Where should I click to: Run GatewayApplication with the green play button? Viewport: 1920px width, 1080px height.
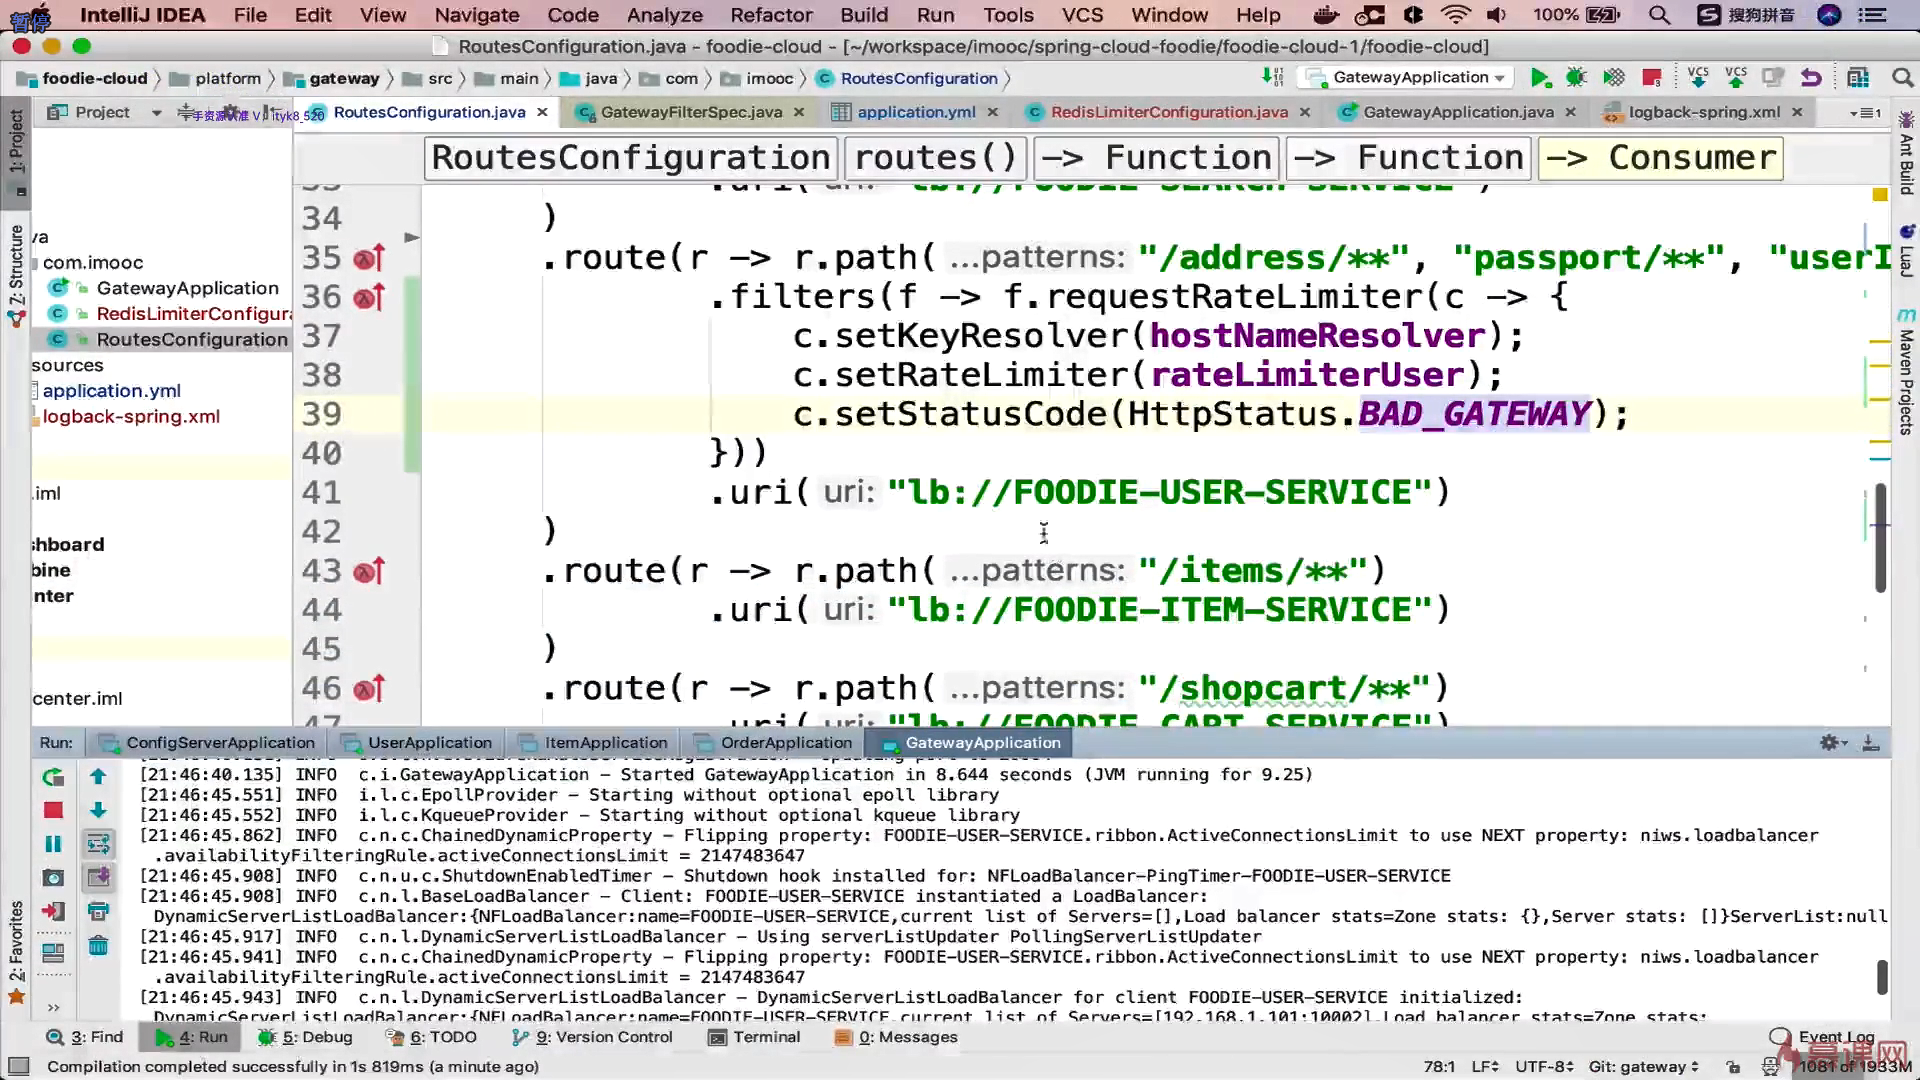(x=1540, y=78)
